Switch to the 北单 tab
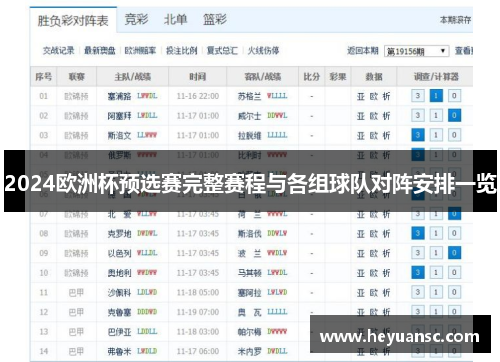Image resolution: width=500 pixels, height=362 pixels. click(175, 19)
